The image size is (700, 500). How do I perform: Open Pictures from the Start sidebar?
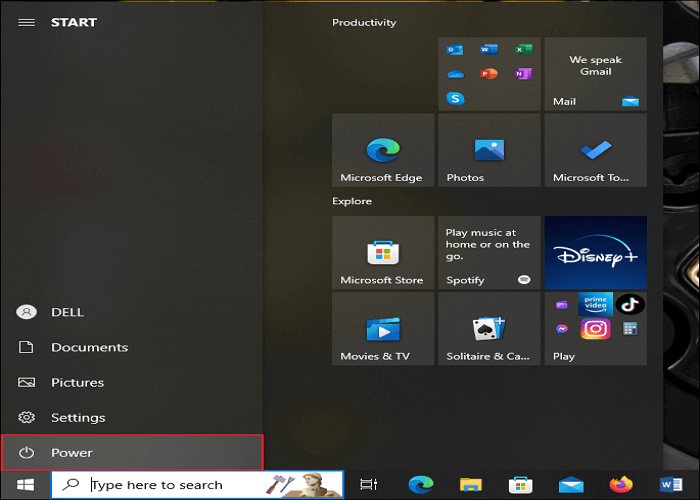[132, 383]
